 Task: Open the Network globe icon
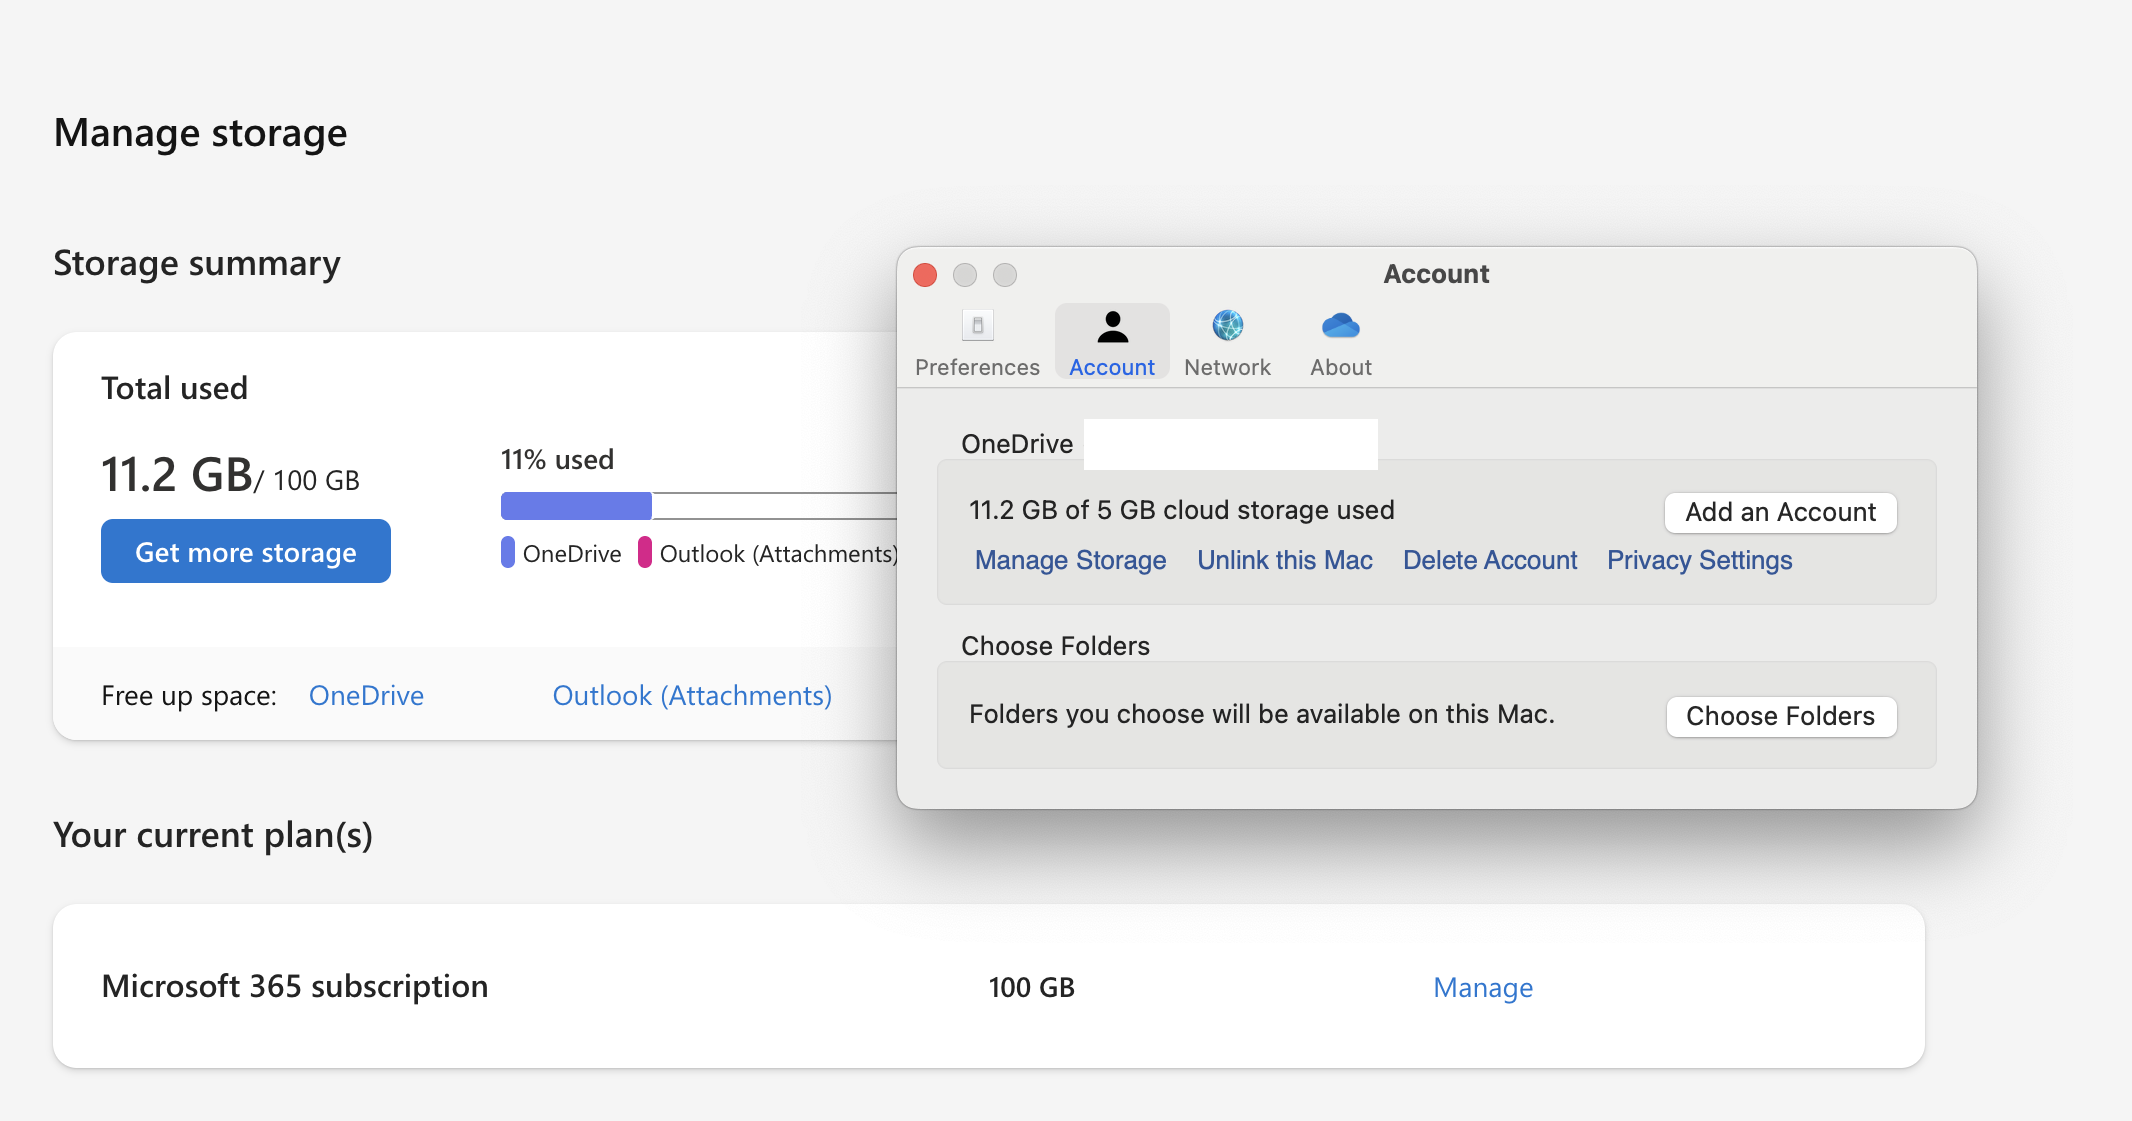tap(1227, 325)
